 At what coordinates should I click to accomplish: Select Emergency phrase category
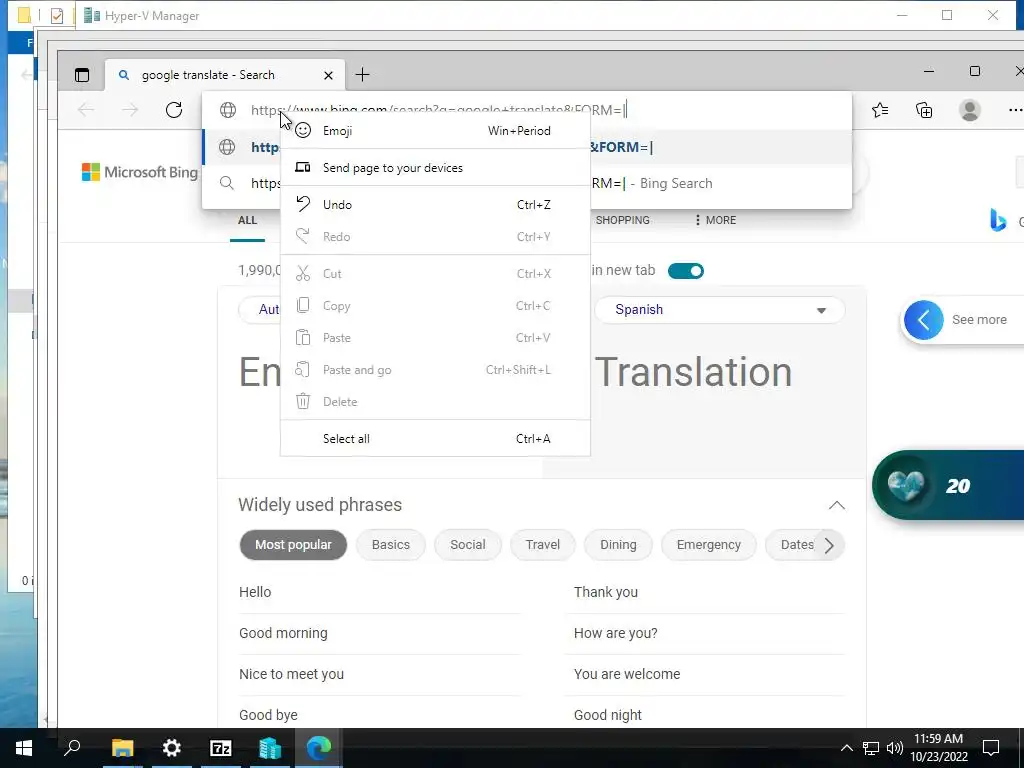click(x=709, y=545)
